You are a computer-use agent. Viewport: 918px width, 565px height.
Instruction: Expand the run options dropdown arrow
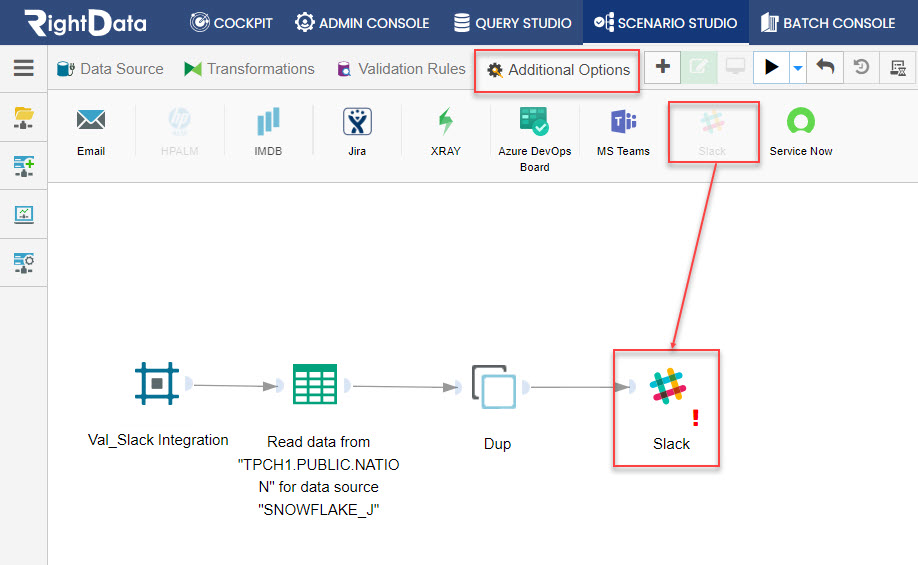797,68
